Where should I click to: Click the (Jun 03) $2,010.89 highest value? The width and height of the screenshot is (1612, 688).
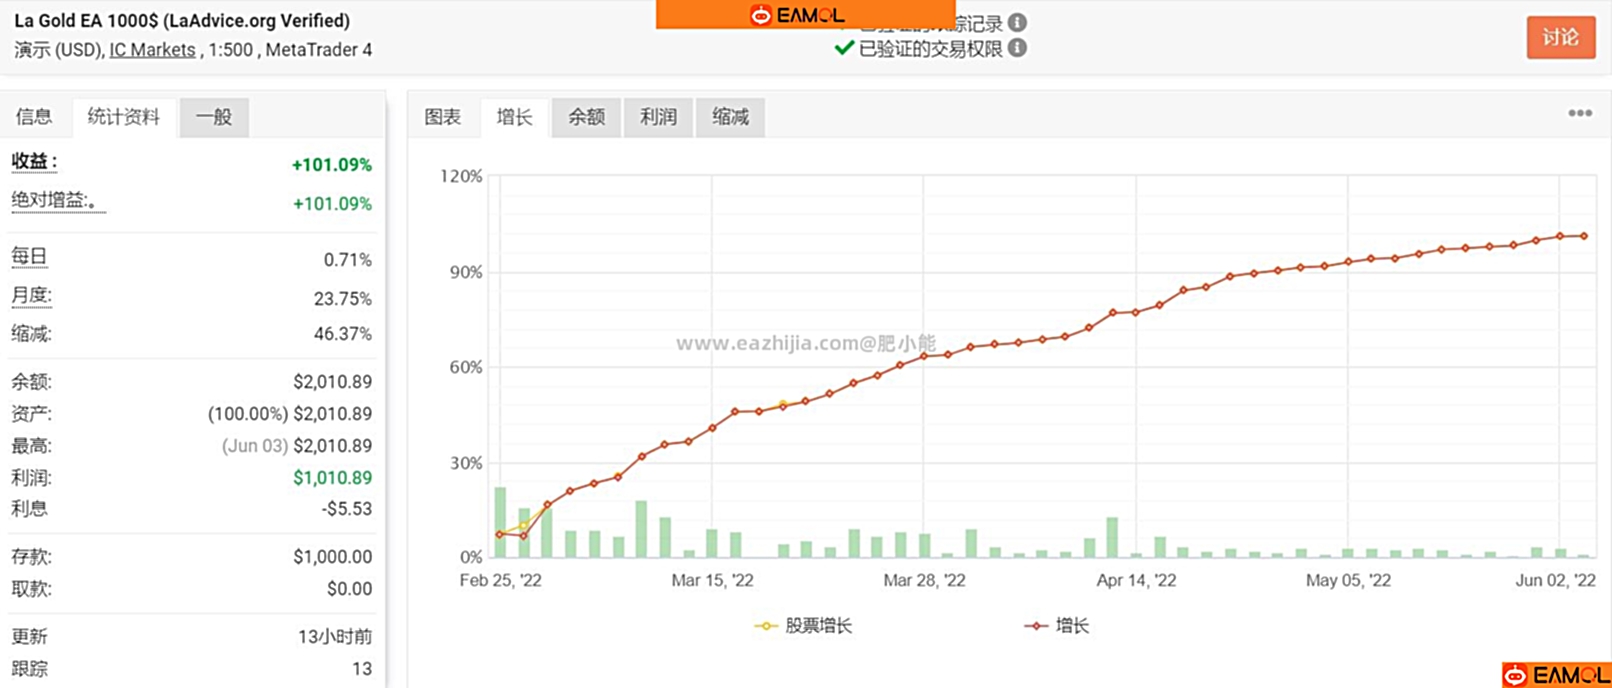pyautogui.click(x=297, y=446)
